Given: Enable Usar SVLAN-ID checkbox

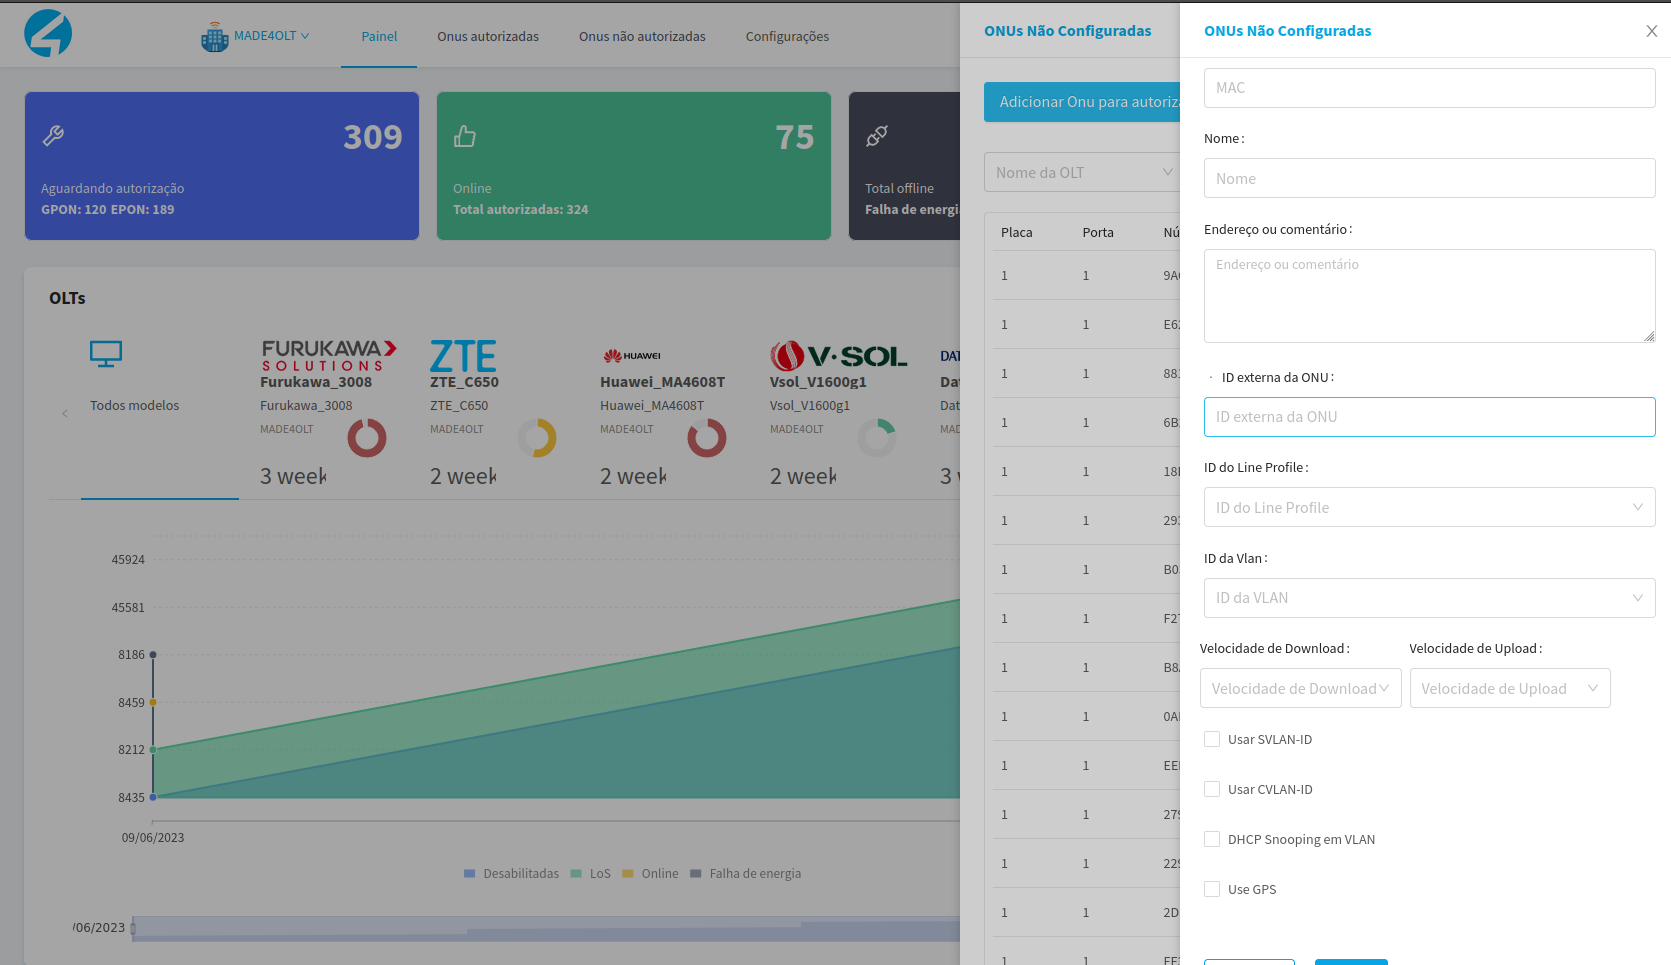Looking at the screenshot, I should point(1212,739).
